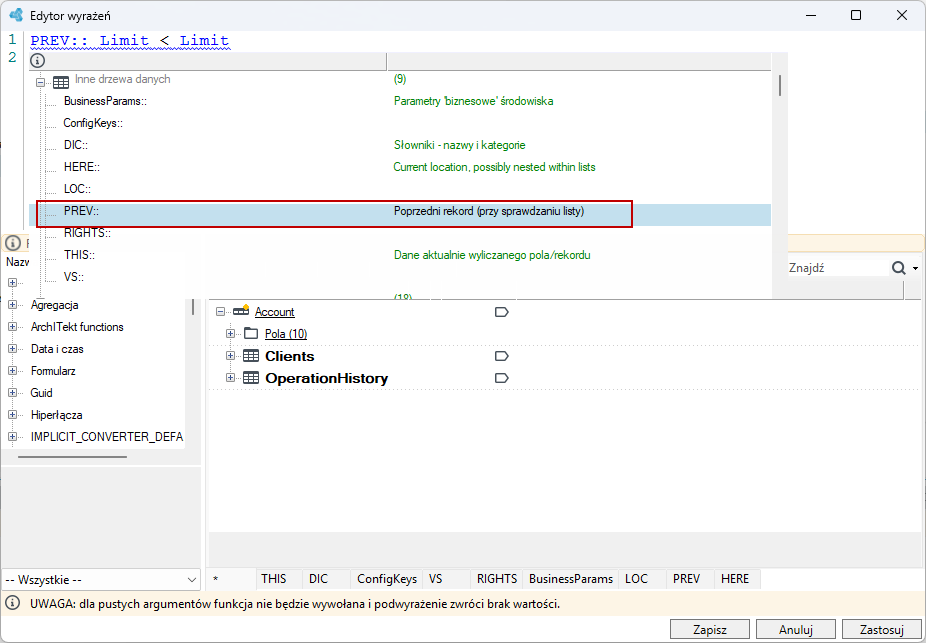Open the Account link in the tree
Screen dimensions: 926x643
pyautogui.click(x=275, y=312)
